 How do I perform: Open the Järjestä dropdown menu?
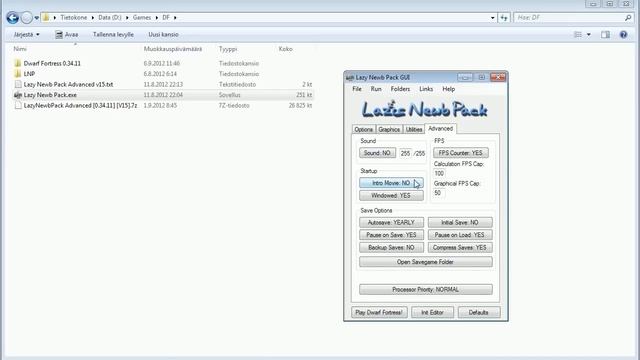coord(27,35)
